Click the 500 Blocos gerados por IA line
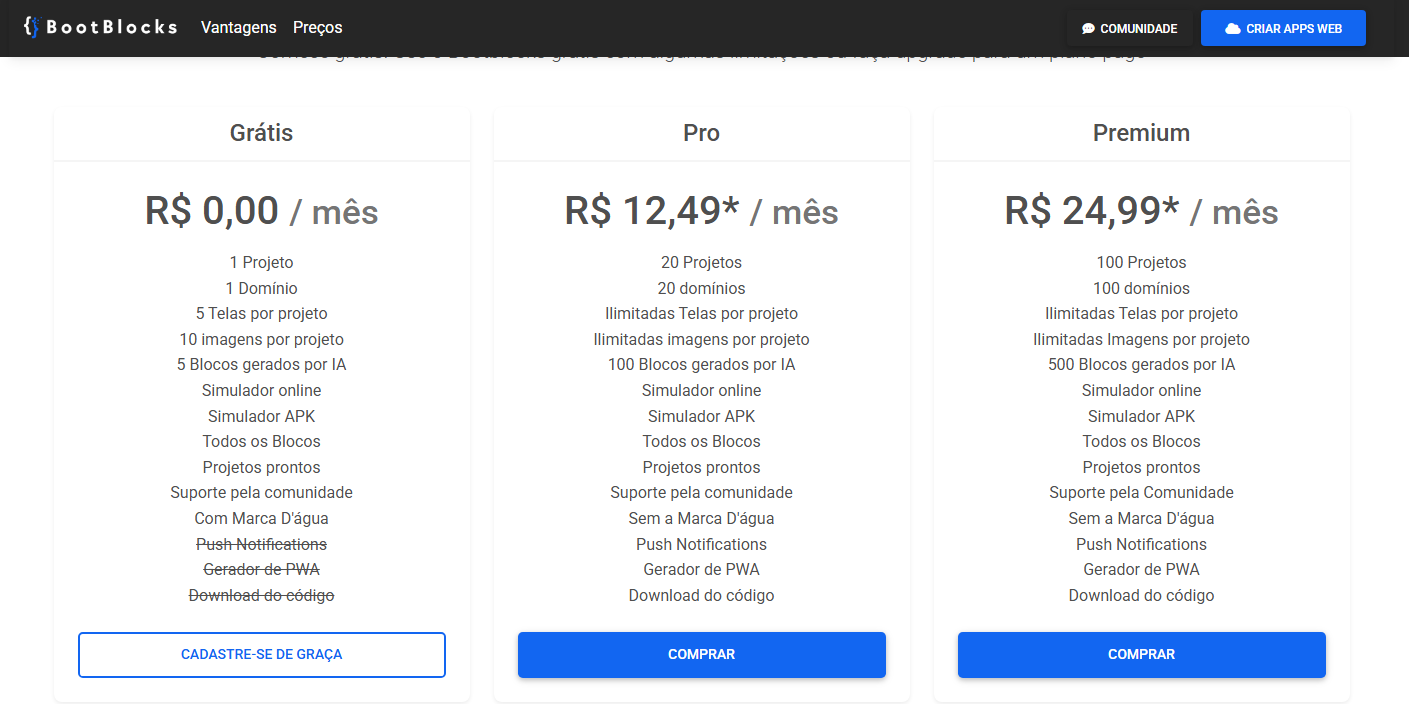 (x=1141, y=365)
